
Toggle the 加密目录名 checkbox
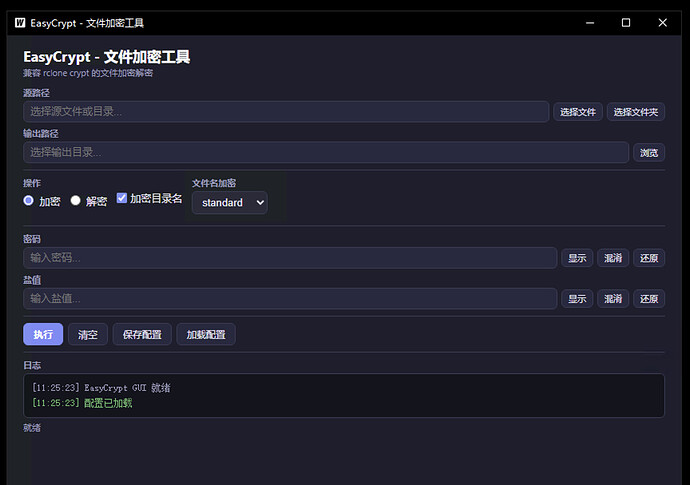122,198
